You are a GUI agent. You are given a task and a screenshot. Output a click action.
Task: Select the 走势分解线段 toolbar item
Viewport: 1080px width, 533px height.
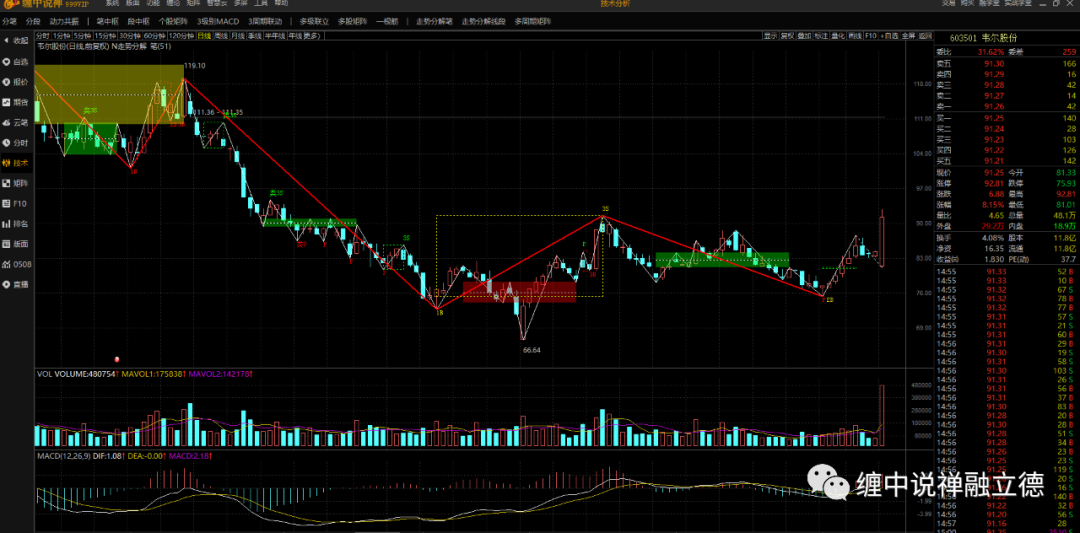[x=483, y=21]
